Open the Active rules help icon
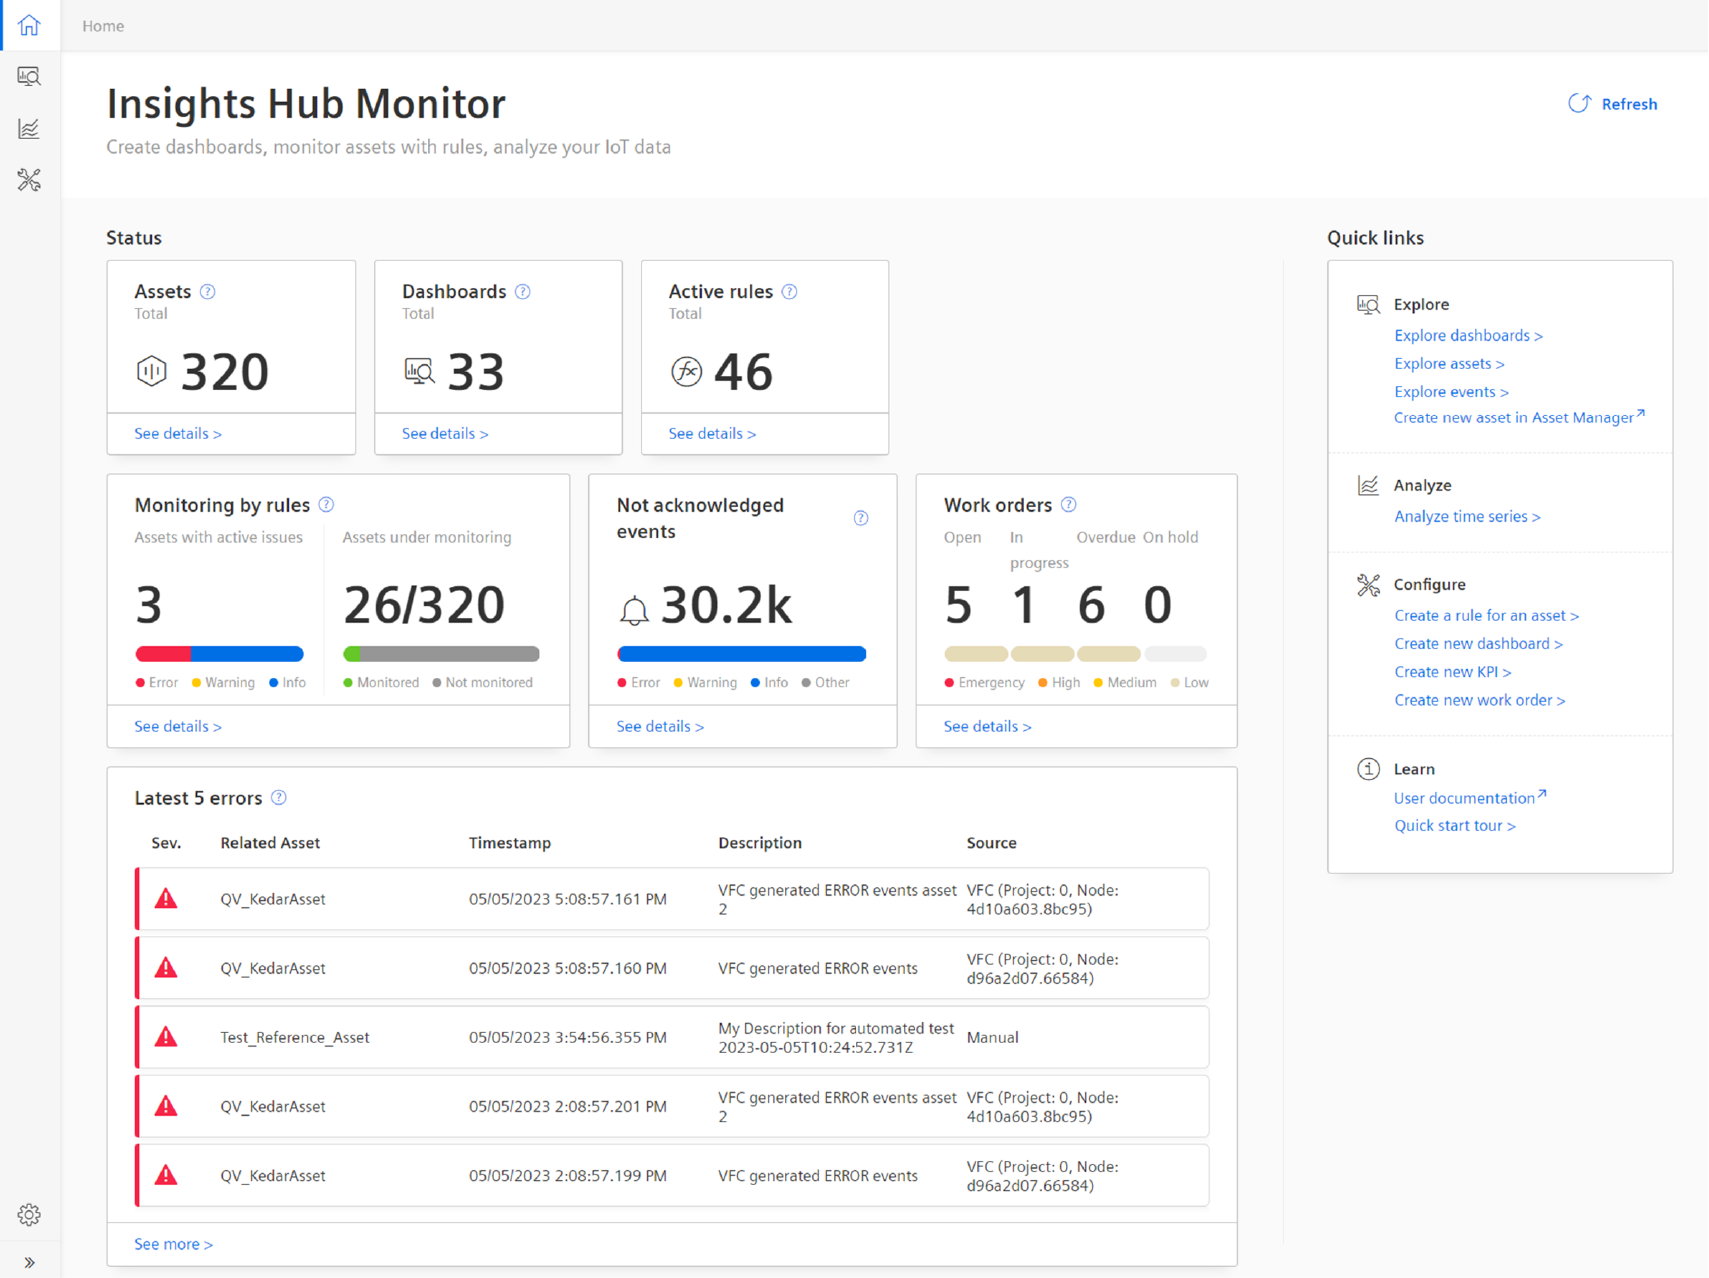1709x1278 pixels. tap(789, 291)
